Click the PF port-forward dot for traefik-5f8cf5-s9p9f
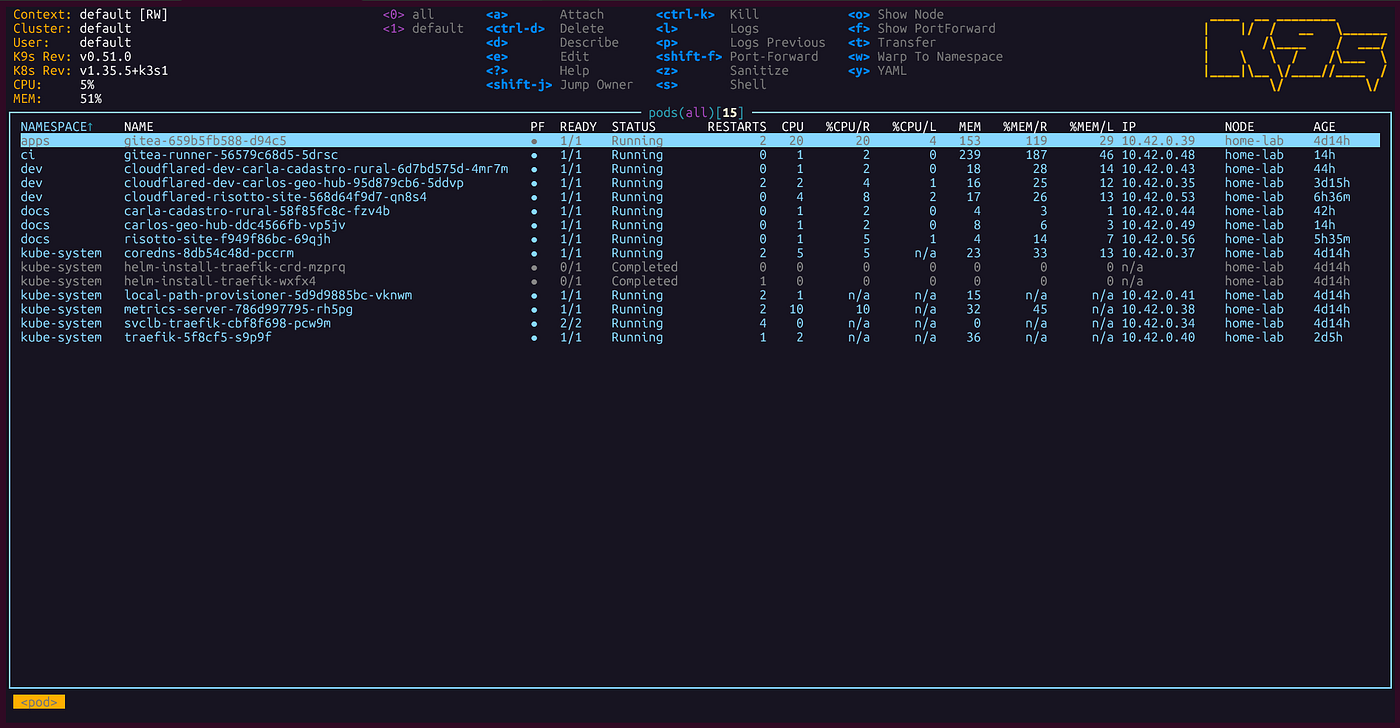 click(534, 337)
